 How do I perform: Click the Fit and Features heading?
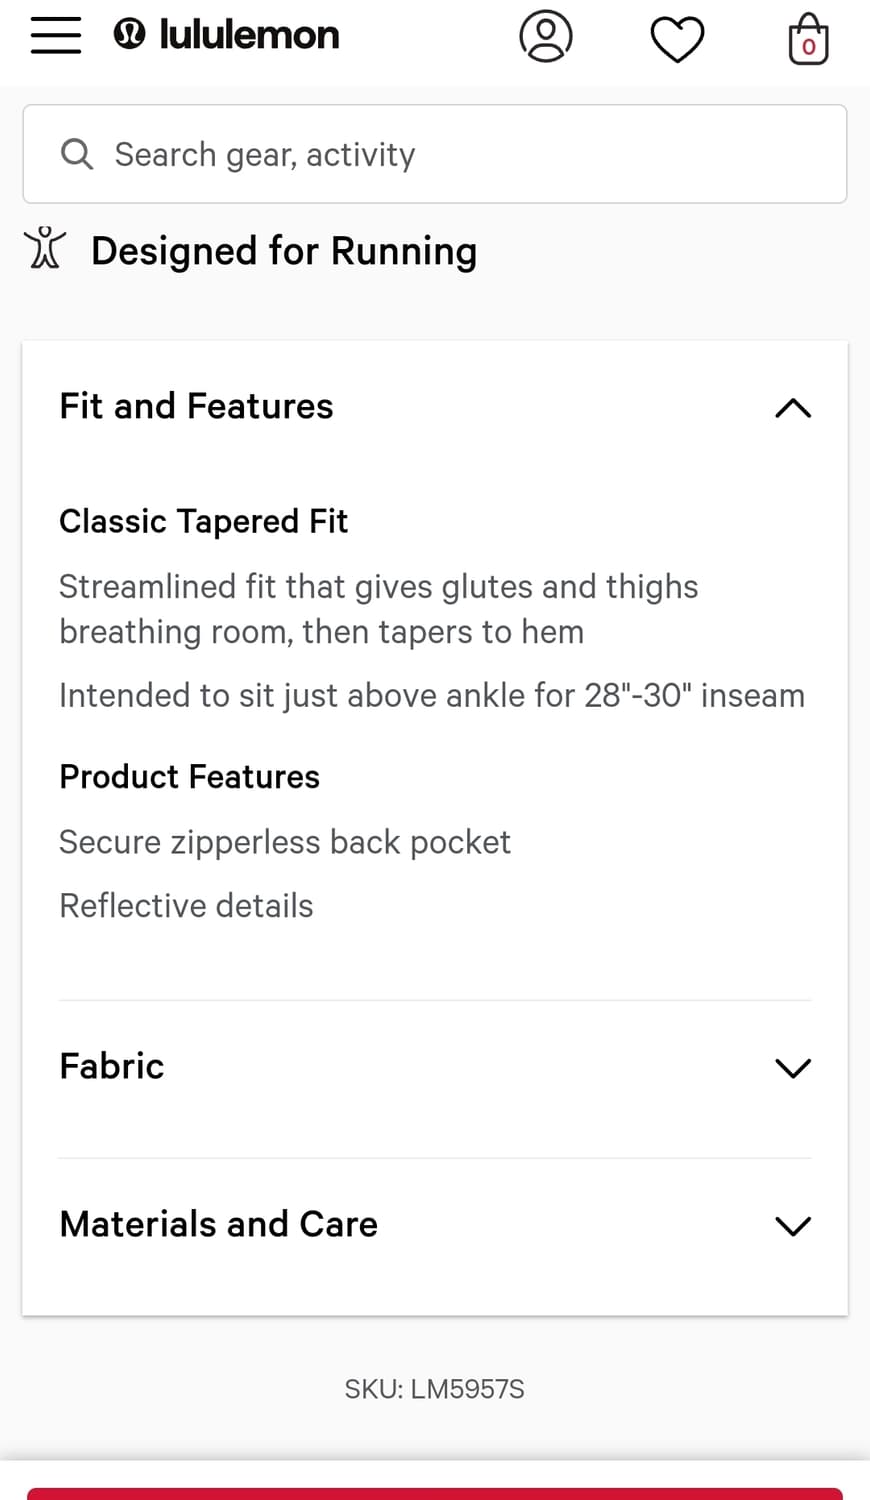(196, 406)
